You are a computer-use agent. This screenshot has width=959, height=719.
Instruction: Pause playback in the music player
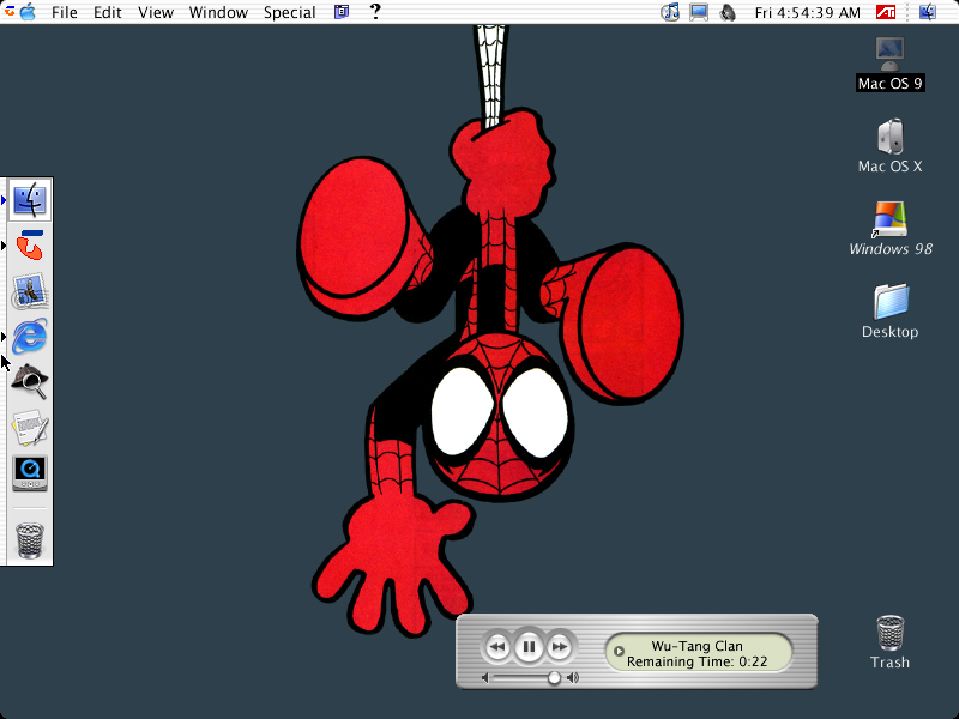pyautogui.click(x=529, y=646)
